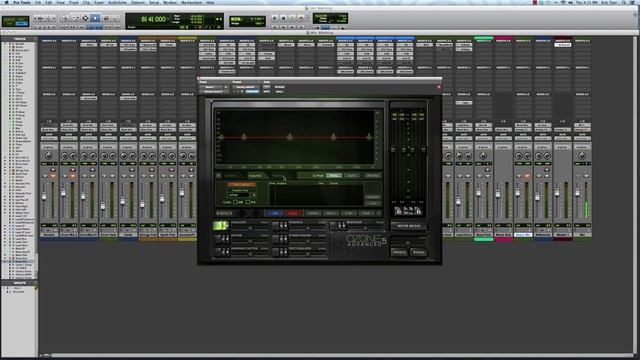Click the transport Stop button
Viewport: 640px width, 360px height.
click(283, 18)
